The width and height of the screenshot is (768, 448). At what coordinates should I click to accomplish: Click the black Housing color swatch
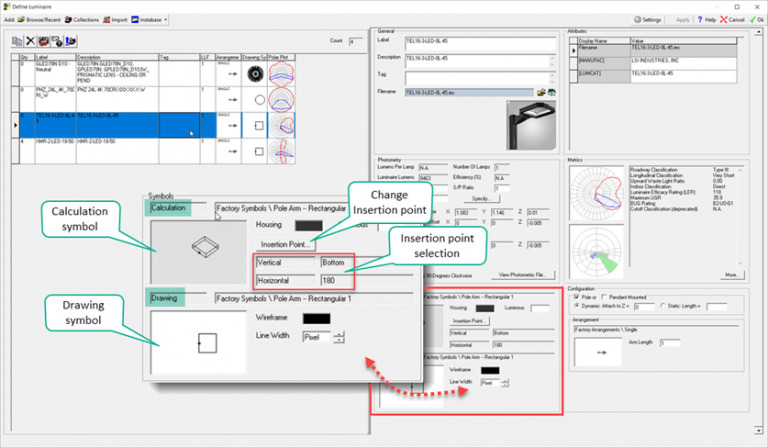pyautogui.click(x=303, y=225)
